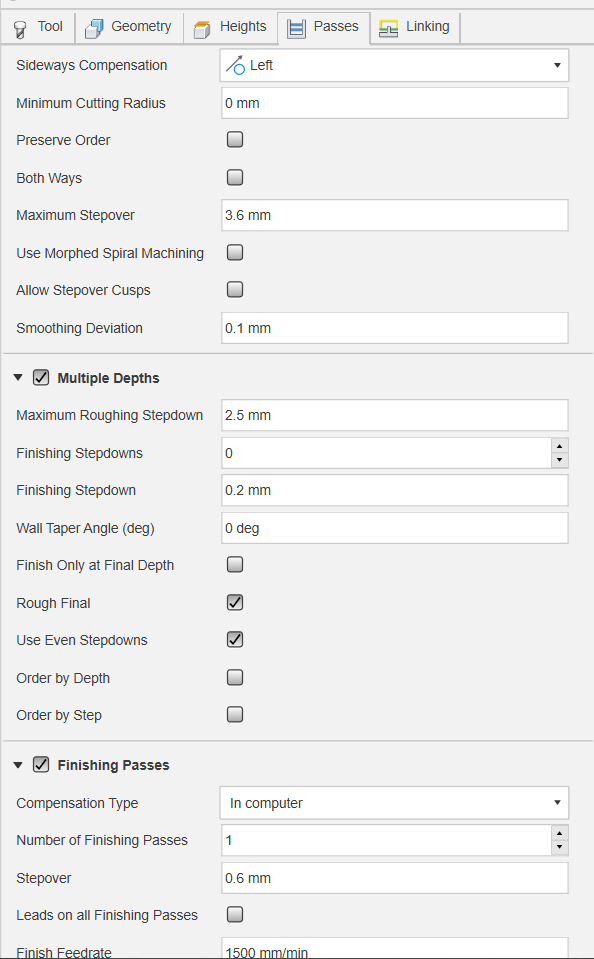Collapse the Finishing Passes section
The image size is (594, 959).
[18, 765]
